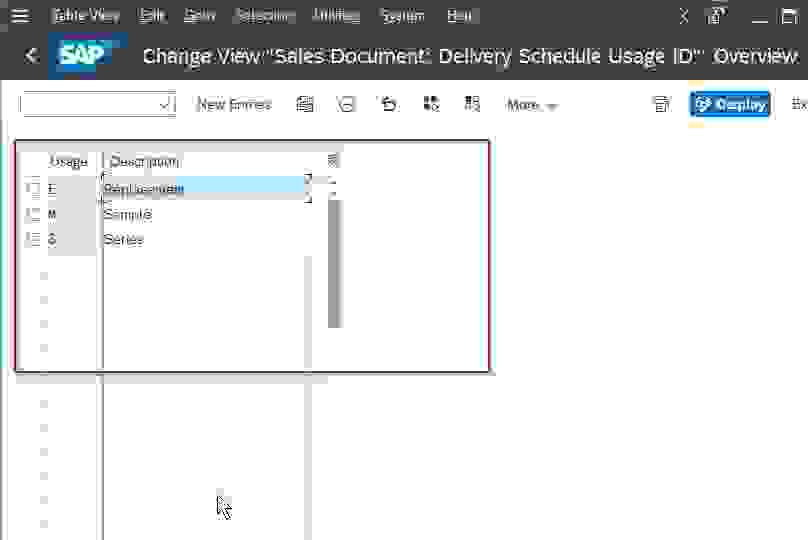
Task: Open the Selection menu
Action: (x=264, y=16)
